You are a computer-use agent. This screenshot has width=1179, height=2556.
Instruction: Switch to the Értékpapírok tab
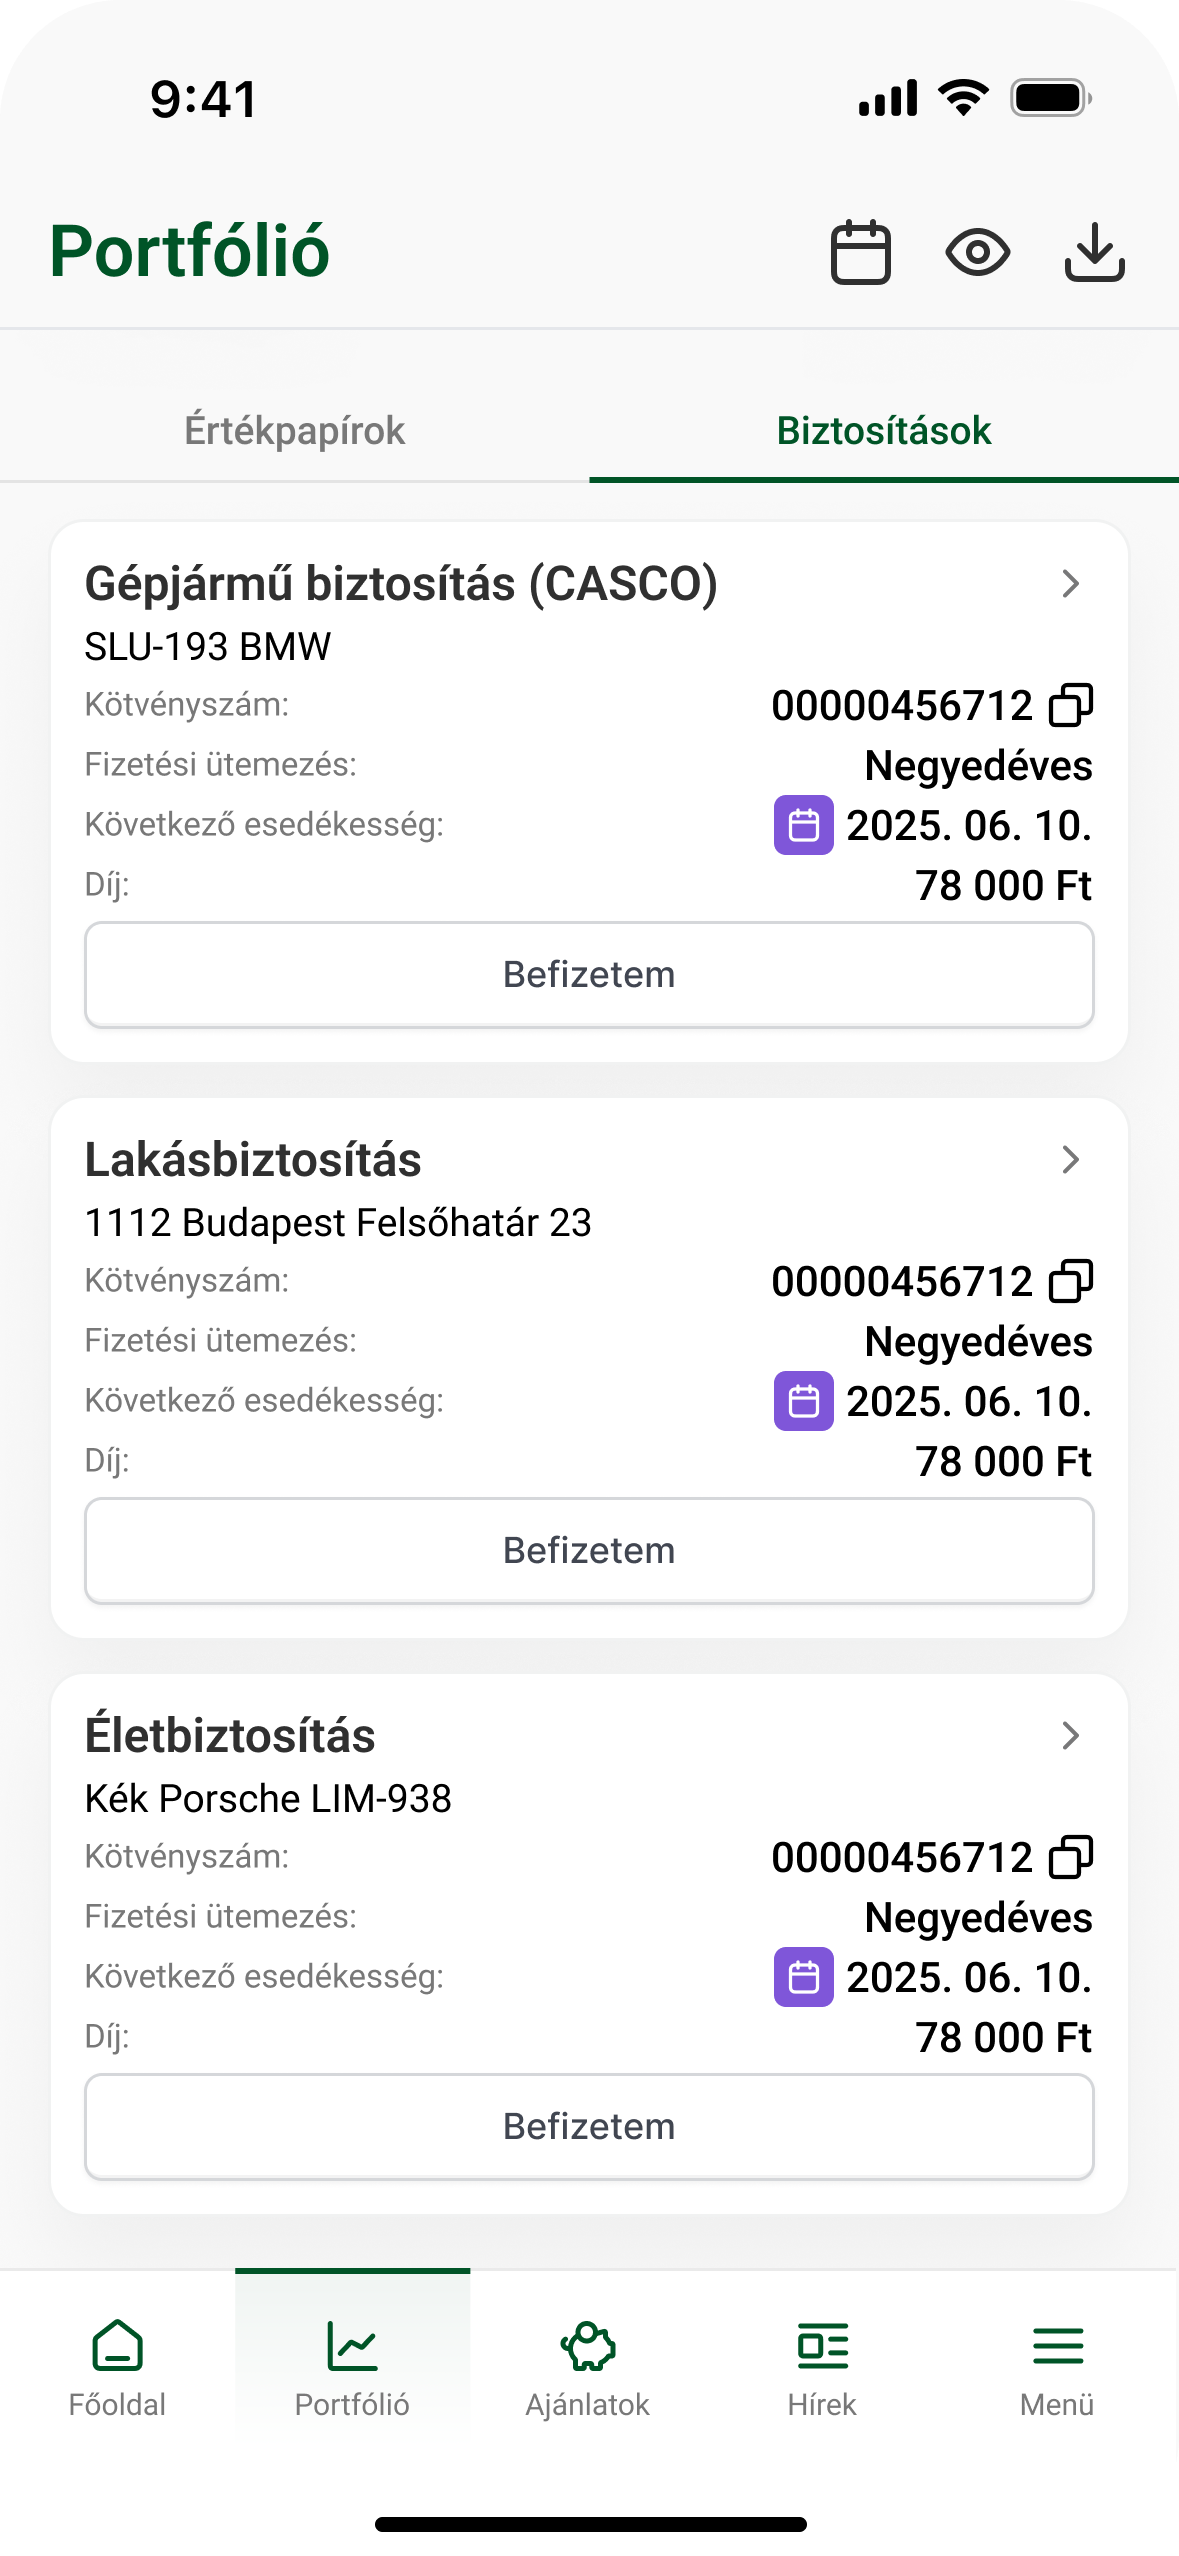pyautogui.click(x=295, y=431)
